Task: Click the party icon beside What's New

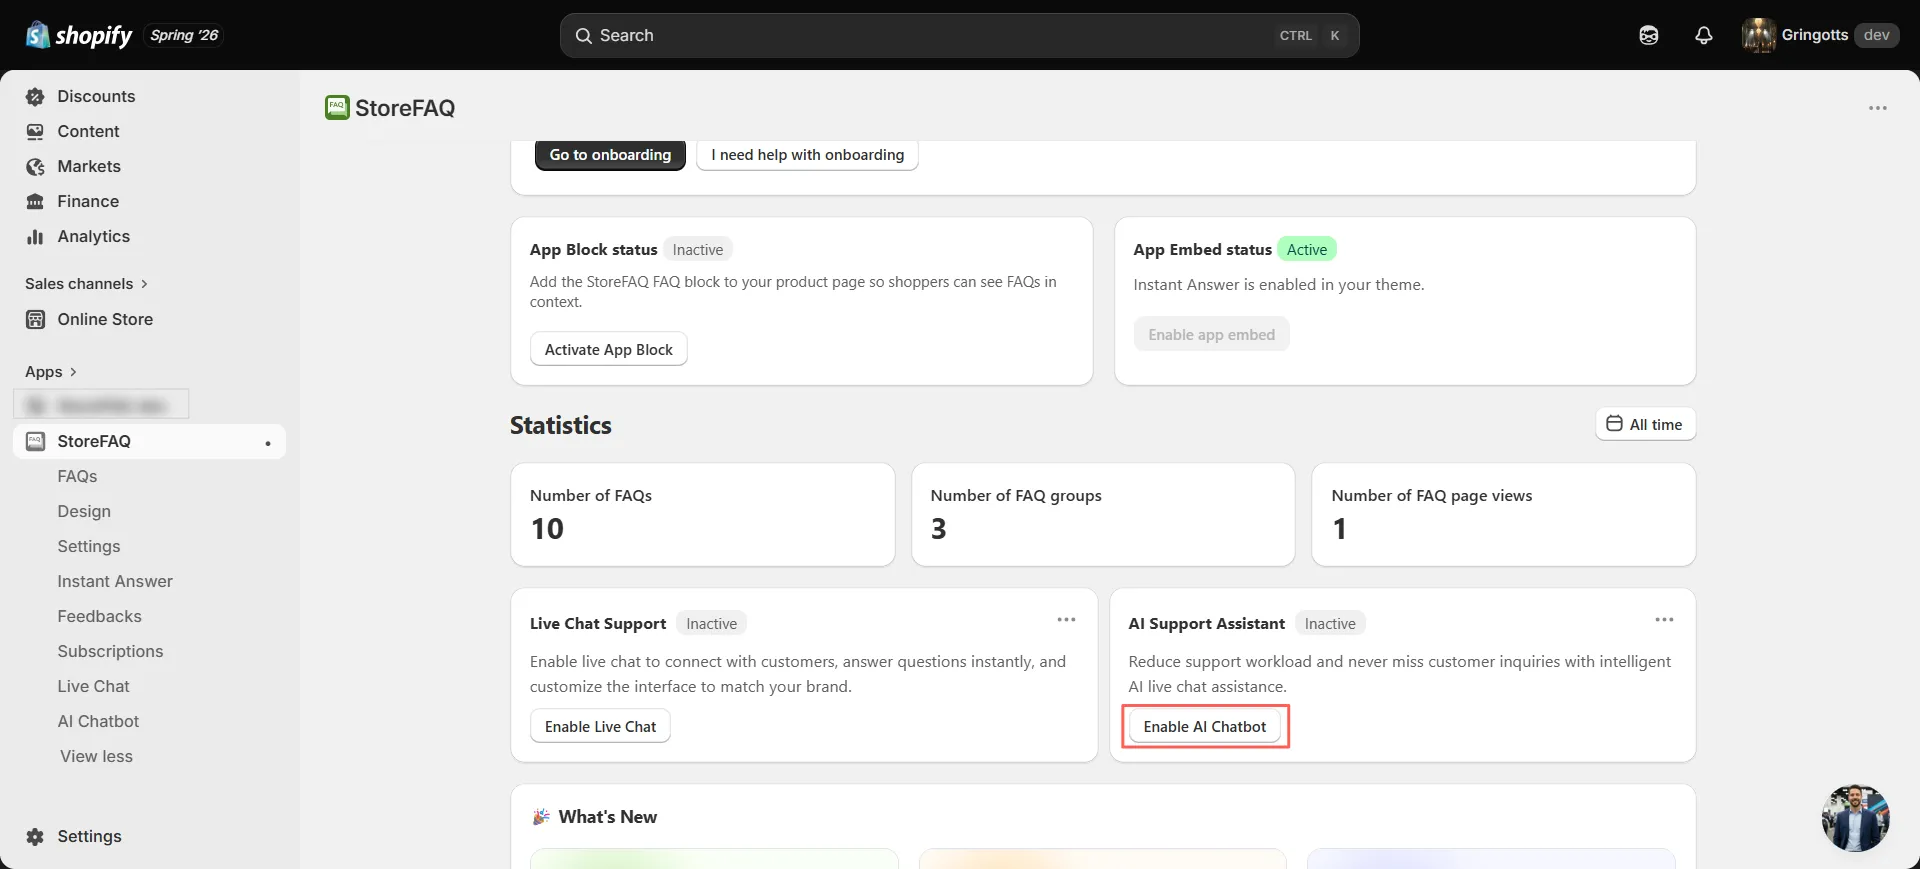Action: point(541,817)
